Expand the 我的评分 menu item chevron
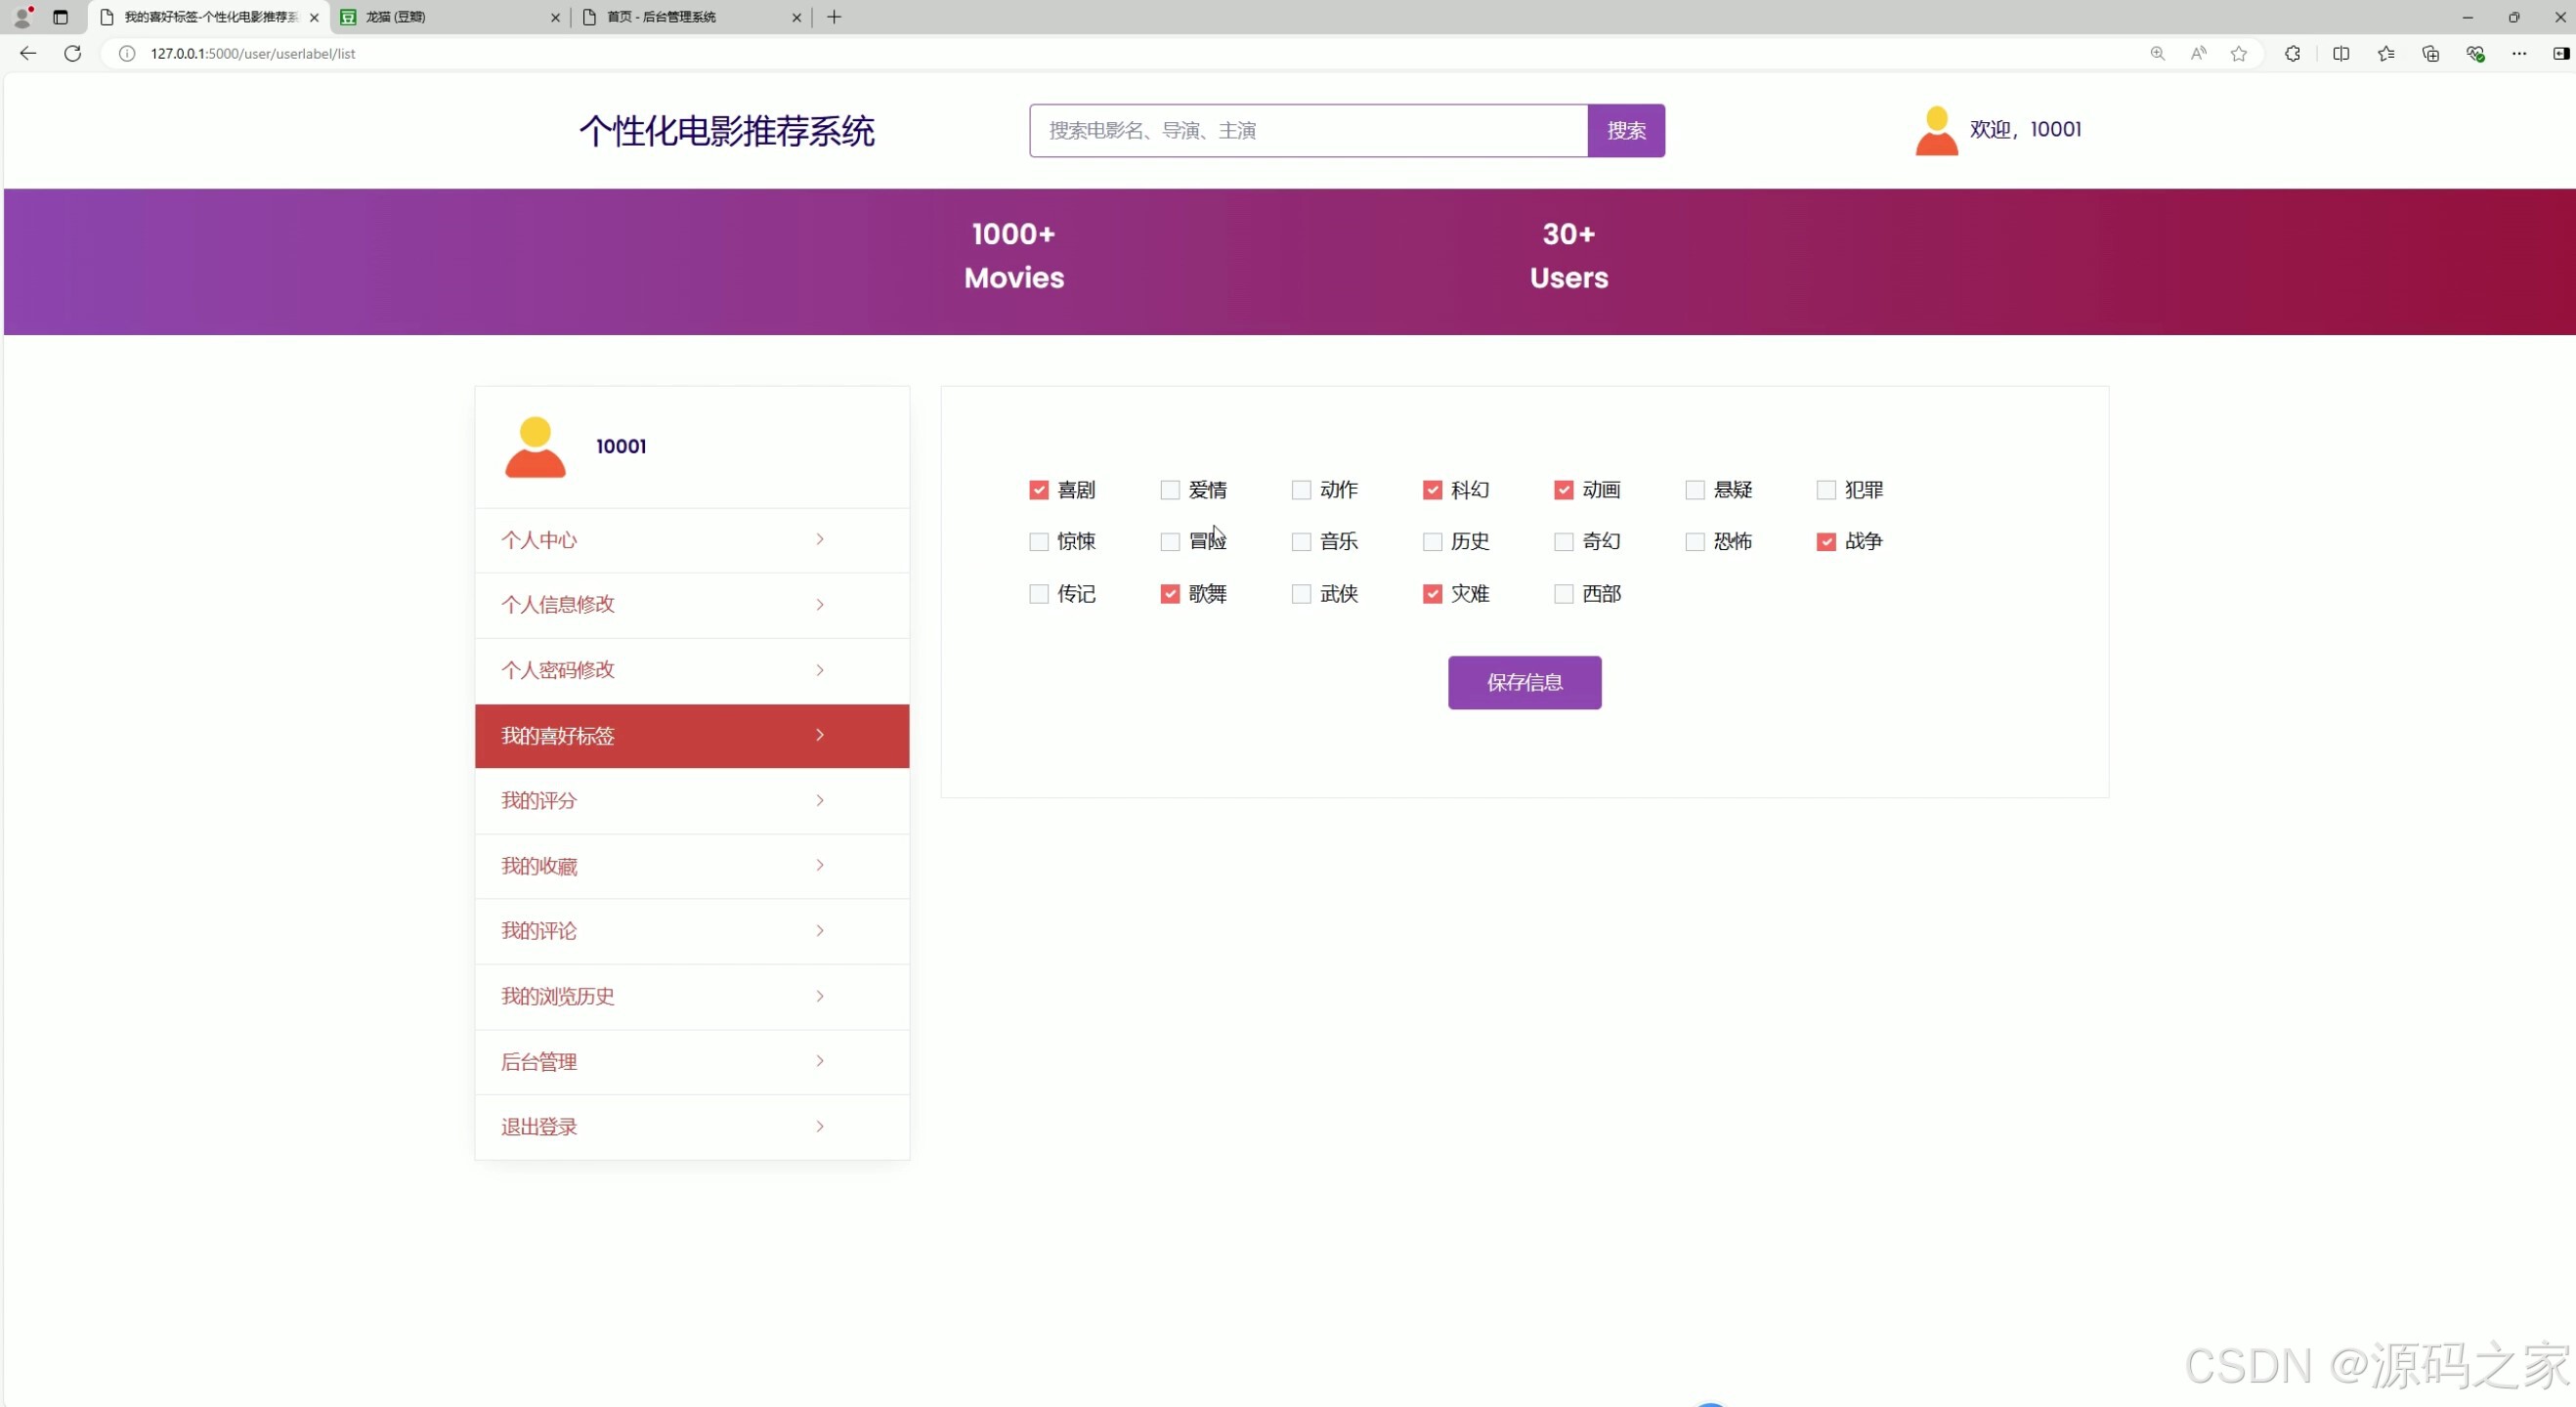Screen dimensions: 2576x1407 (x=819, y=801)
